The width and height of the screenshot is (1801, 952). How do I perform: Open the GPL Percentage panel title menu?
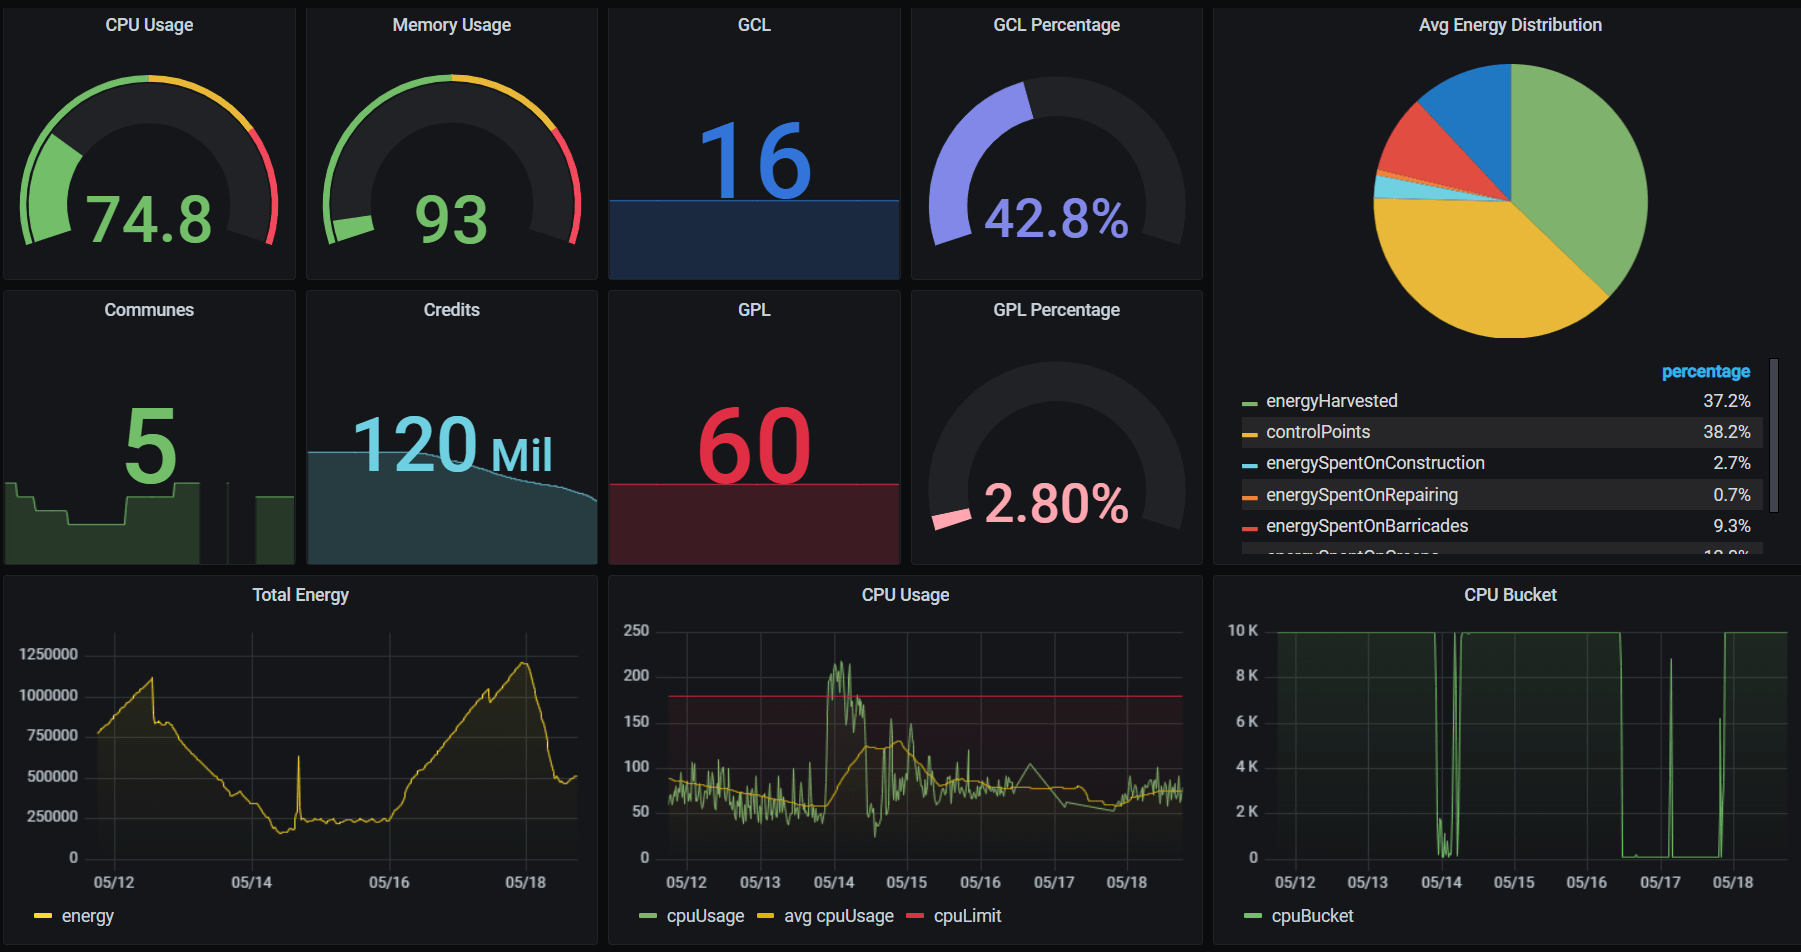coord(1056,310)
